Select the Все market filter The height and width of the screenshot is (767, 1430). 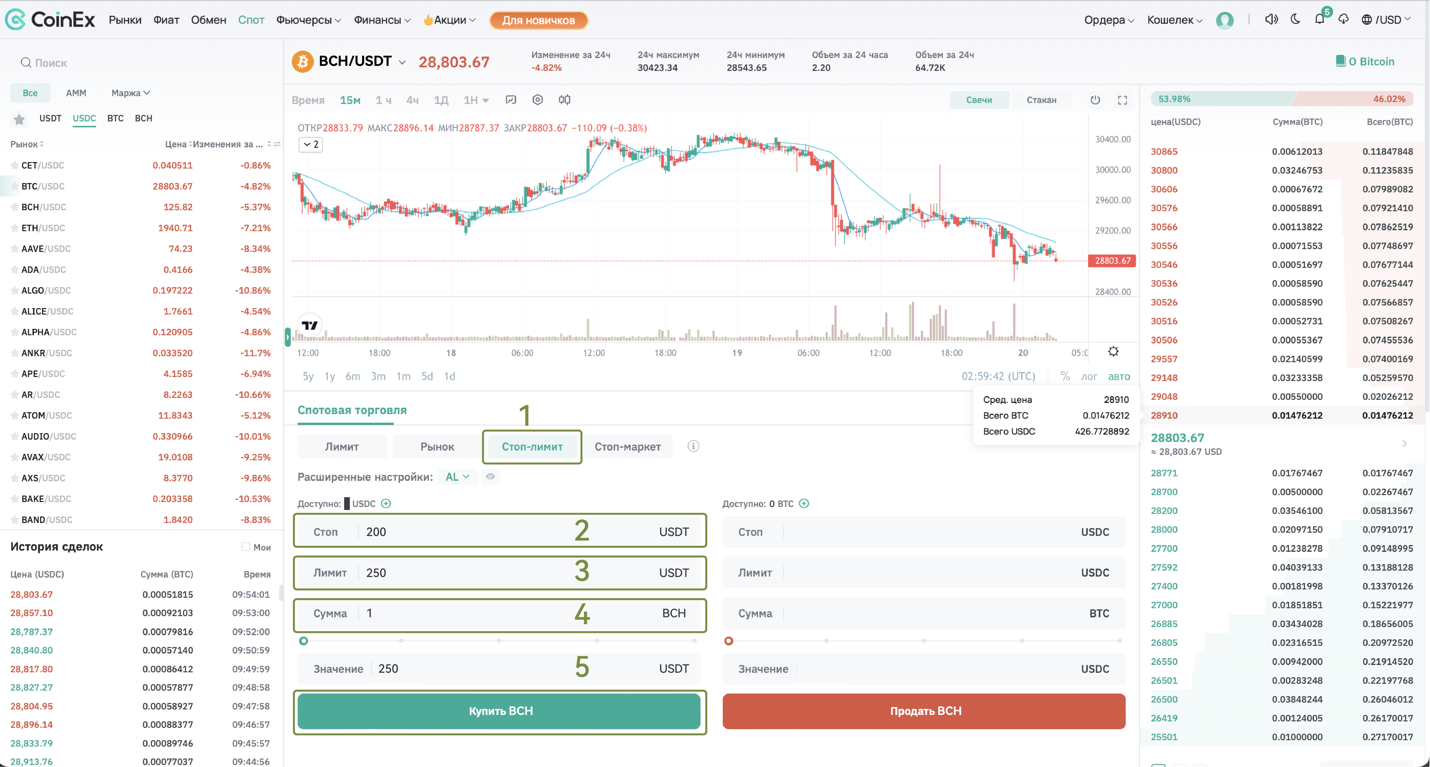pos(30,93)
